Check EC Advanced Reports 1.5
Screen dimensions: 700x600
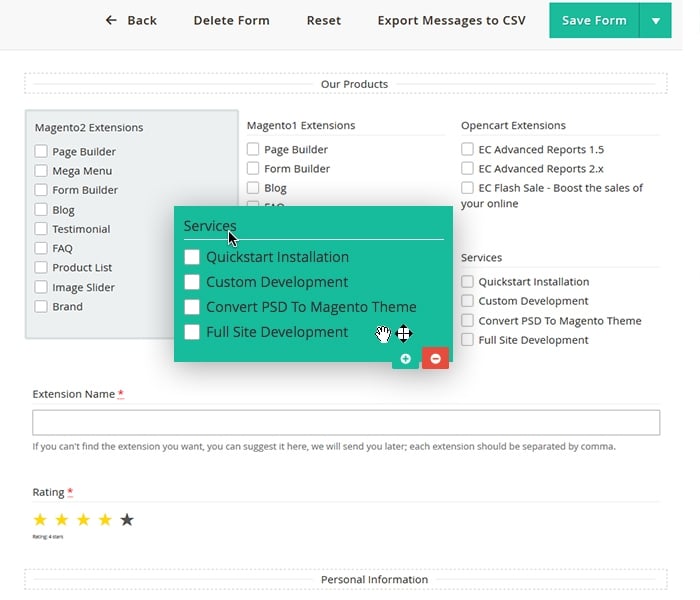(467, 149)
